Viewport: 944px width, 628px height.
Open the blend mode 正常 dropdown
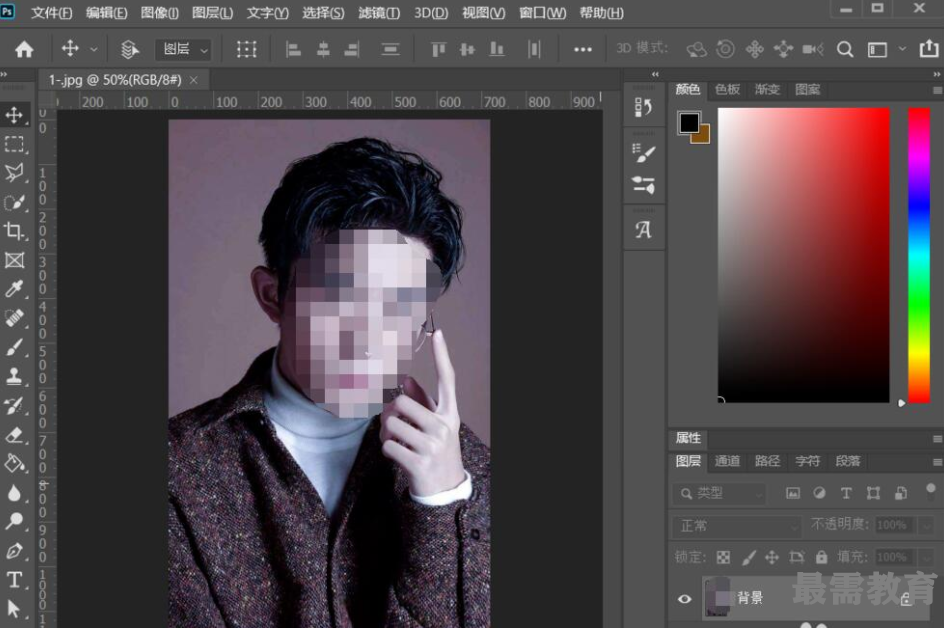[737, 526]
